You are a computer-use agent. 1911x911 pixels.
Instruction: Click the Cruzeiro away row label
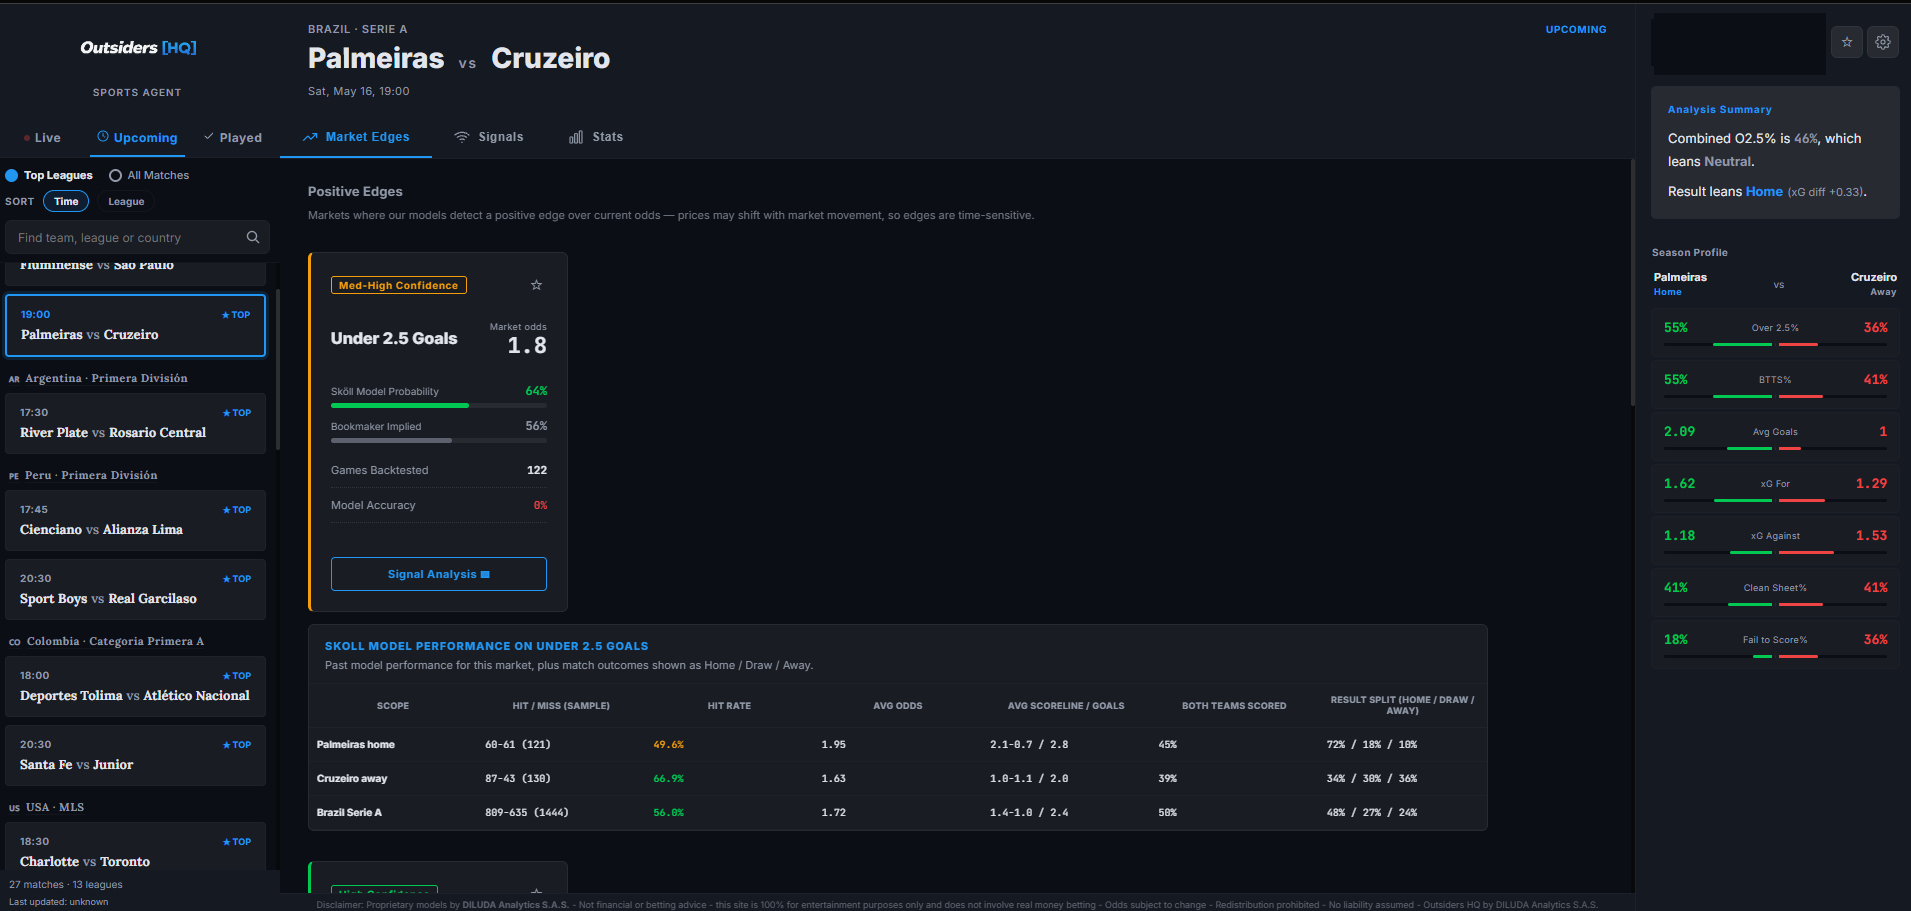click(352, 778)
